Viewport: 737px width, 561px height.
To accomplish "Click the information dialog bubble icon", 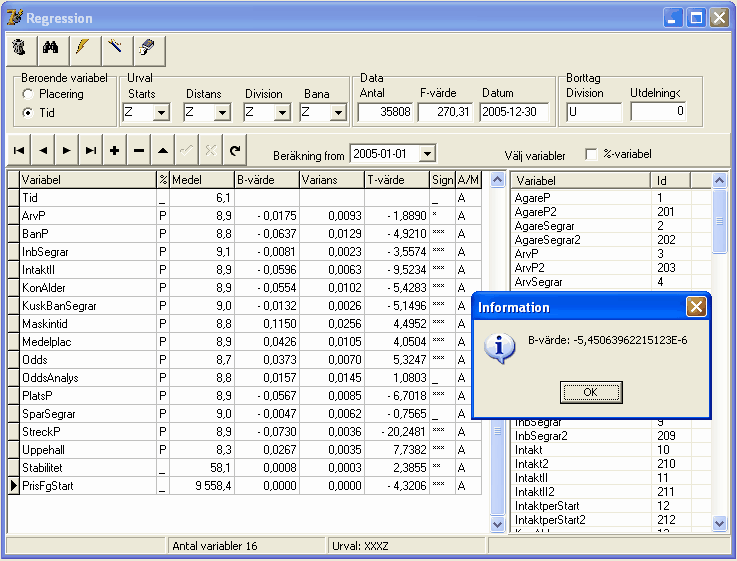I will click(x=500, y=348).
